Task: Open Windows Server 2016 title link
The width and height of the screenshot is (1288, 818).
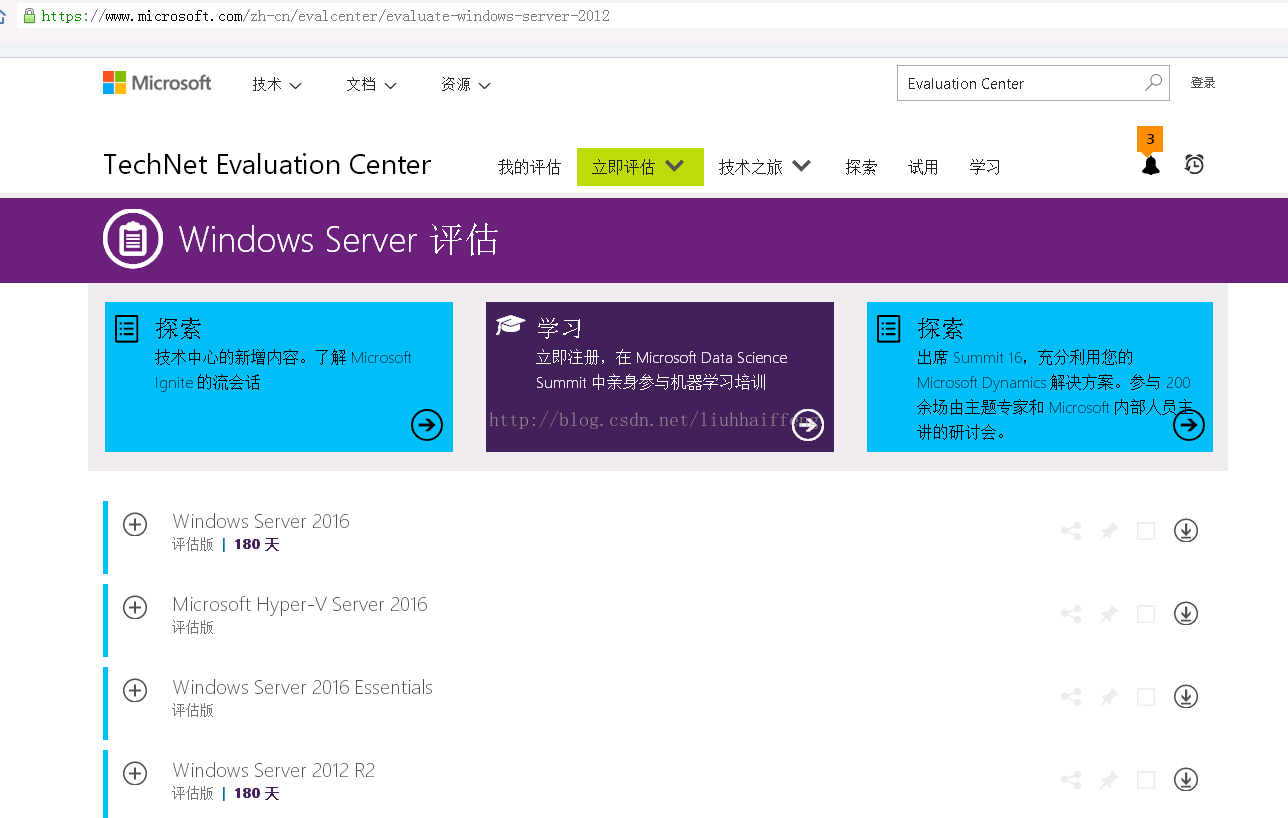Action: pyautogui.click(x=261, y=521)
